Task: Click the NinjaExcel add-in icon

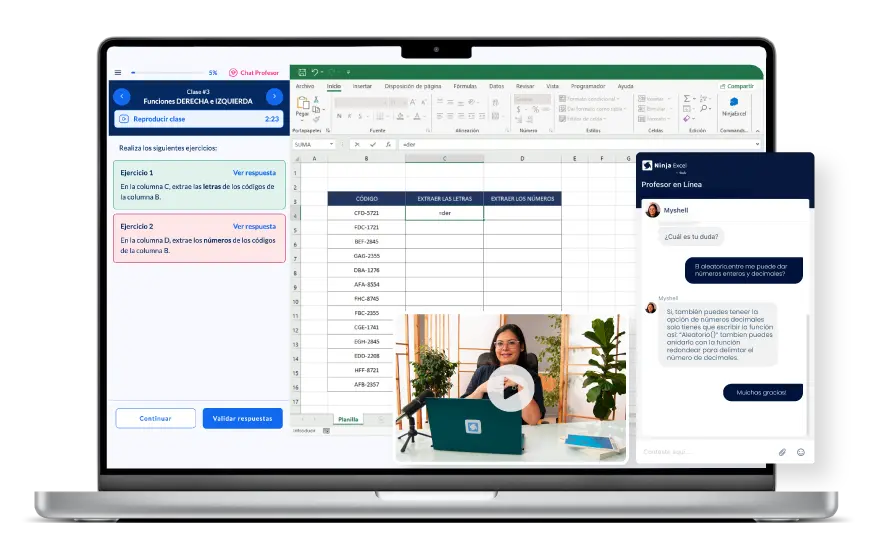Action: pos(734,106)
